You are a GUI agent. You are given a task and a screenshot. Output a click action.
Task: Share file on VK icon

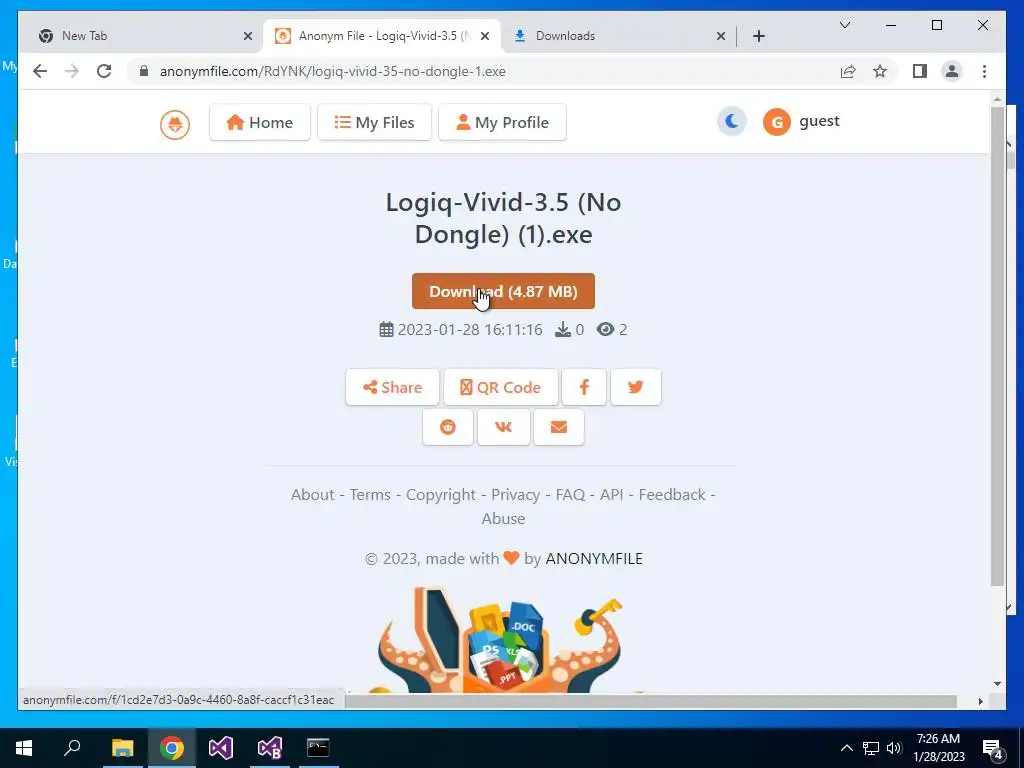pyautogui.click(x=504, y=427)
